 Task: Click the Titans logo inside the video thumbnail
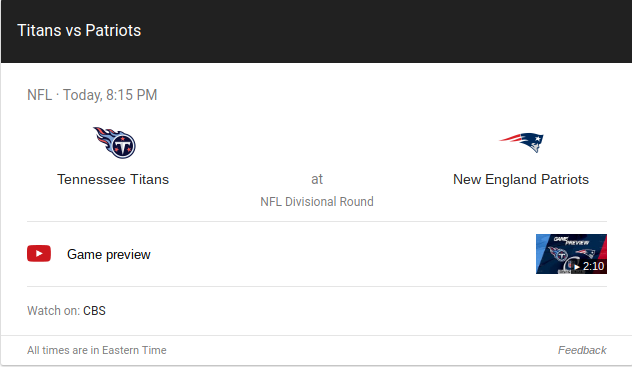[x=558, y=254]
